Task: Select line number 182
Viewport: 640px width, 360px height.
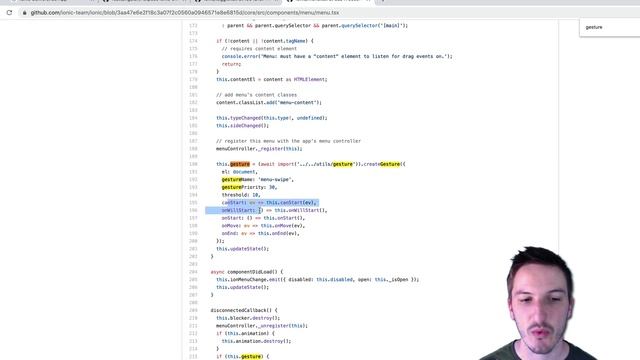Action: coord(193,102)
